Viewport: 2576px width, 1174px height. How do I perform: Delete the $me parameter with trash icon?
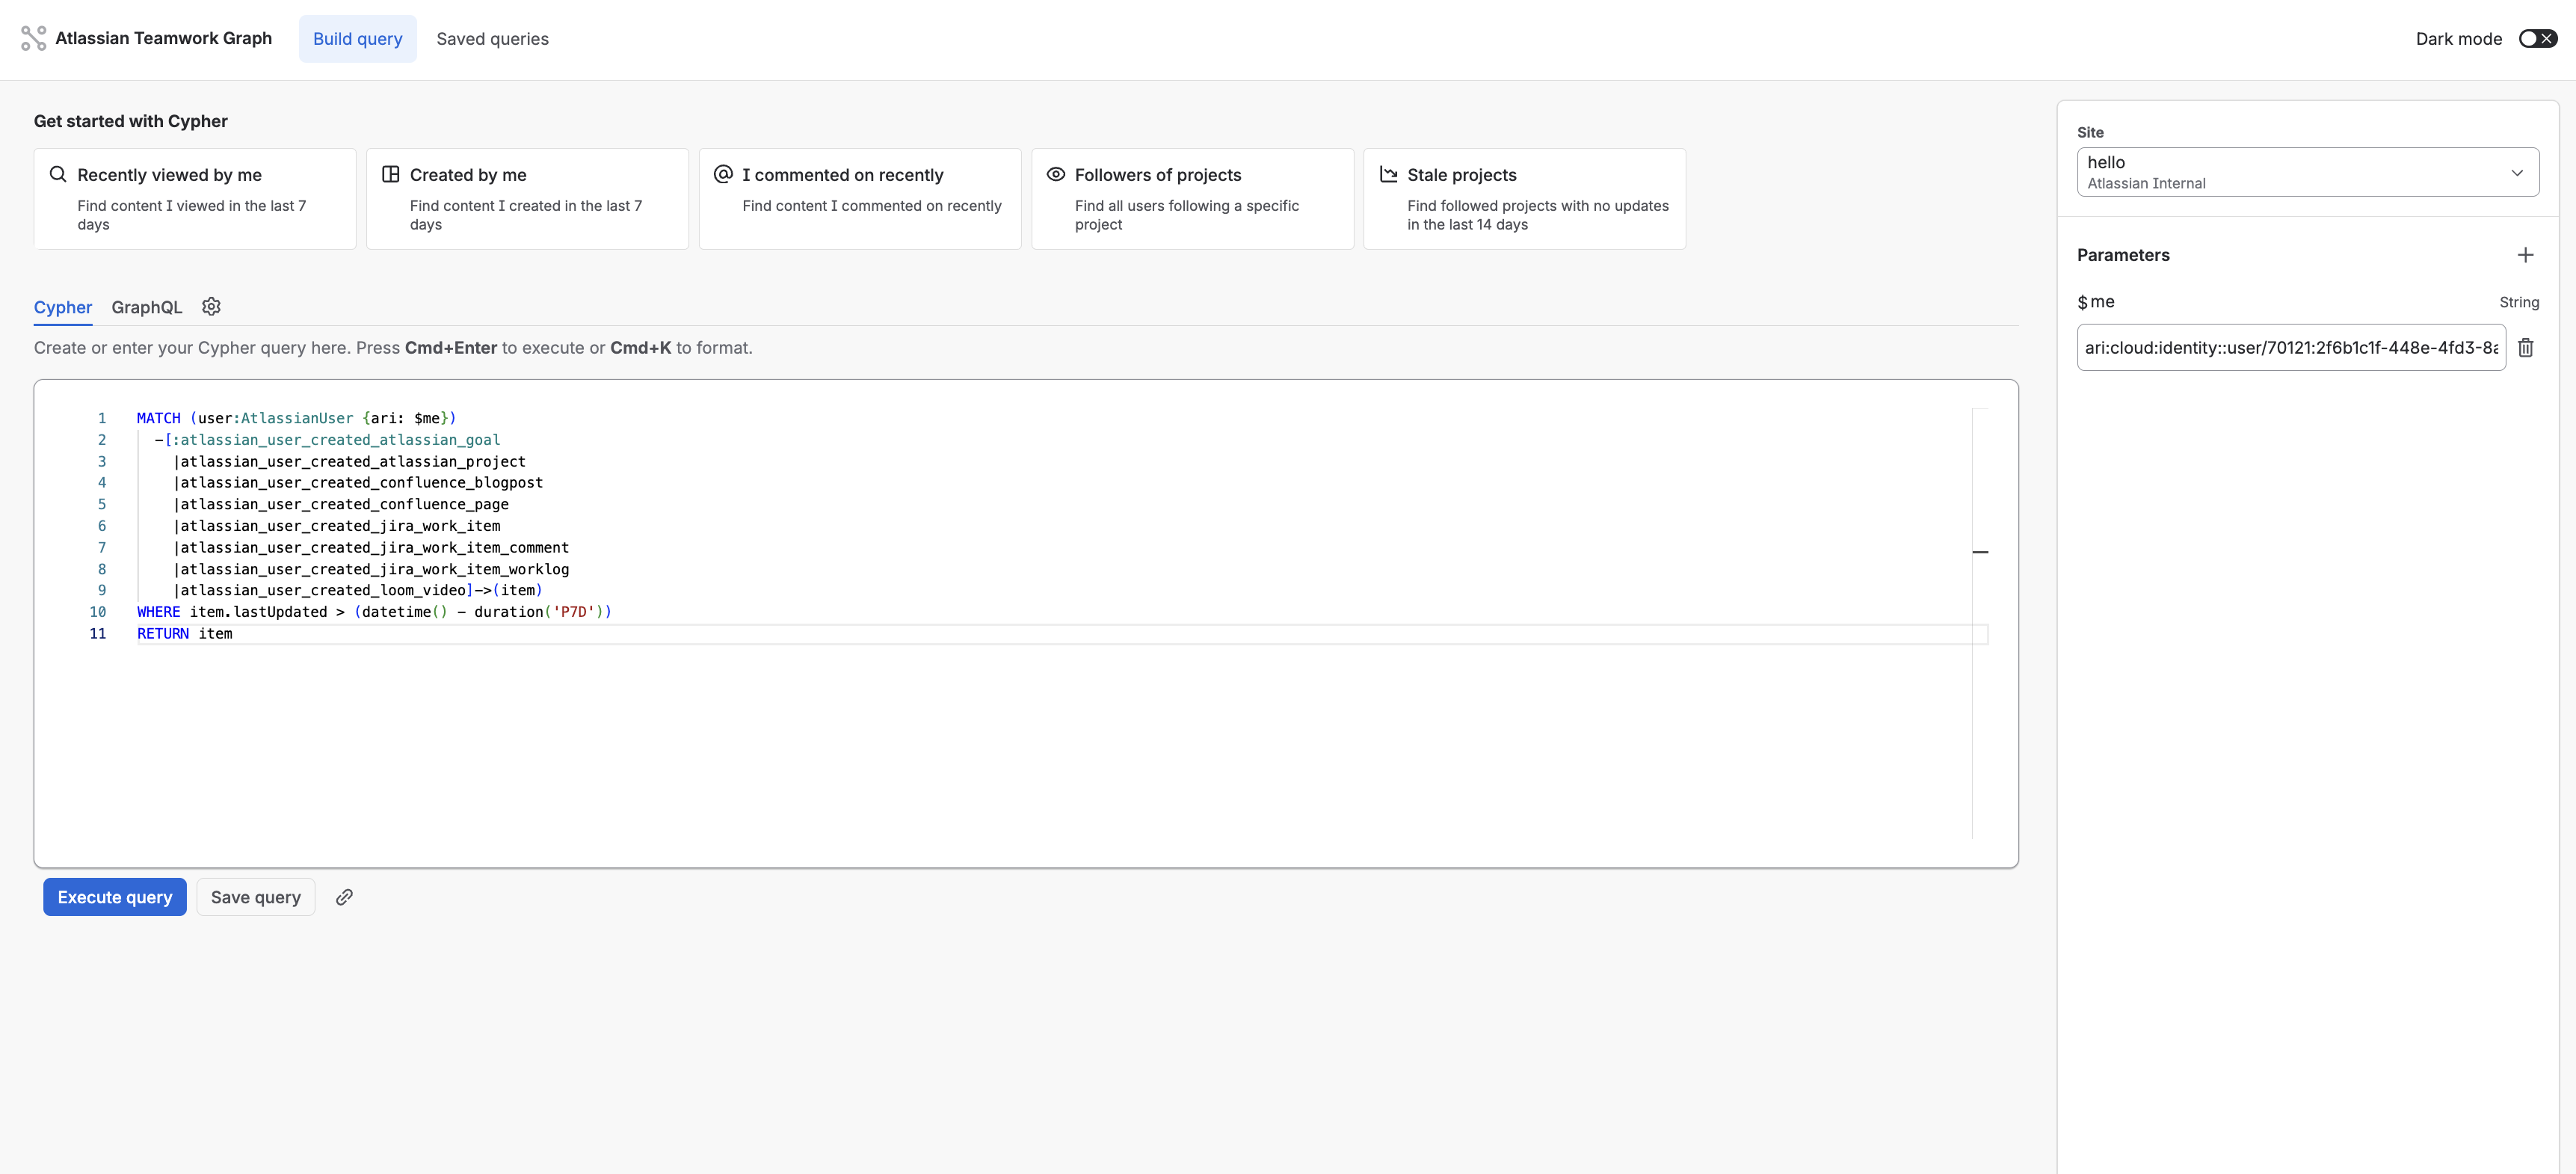(2525, 347)
